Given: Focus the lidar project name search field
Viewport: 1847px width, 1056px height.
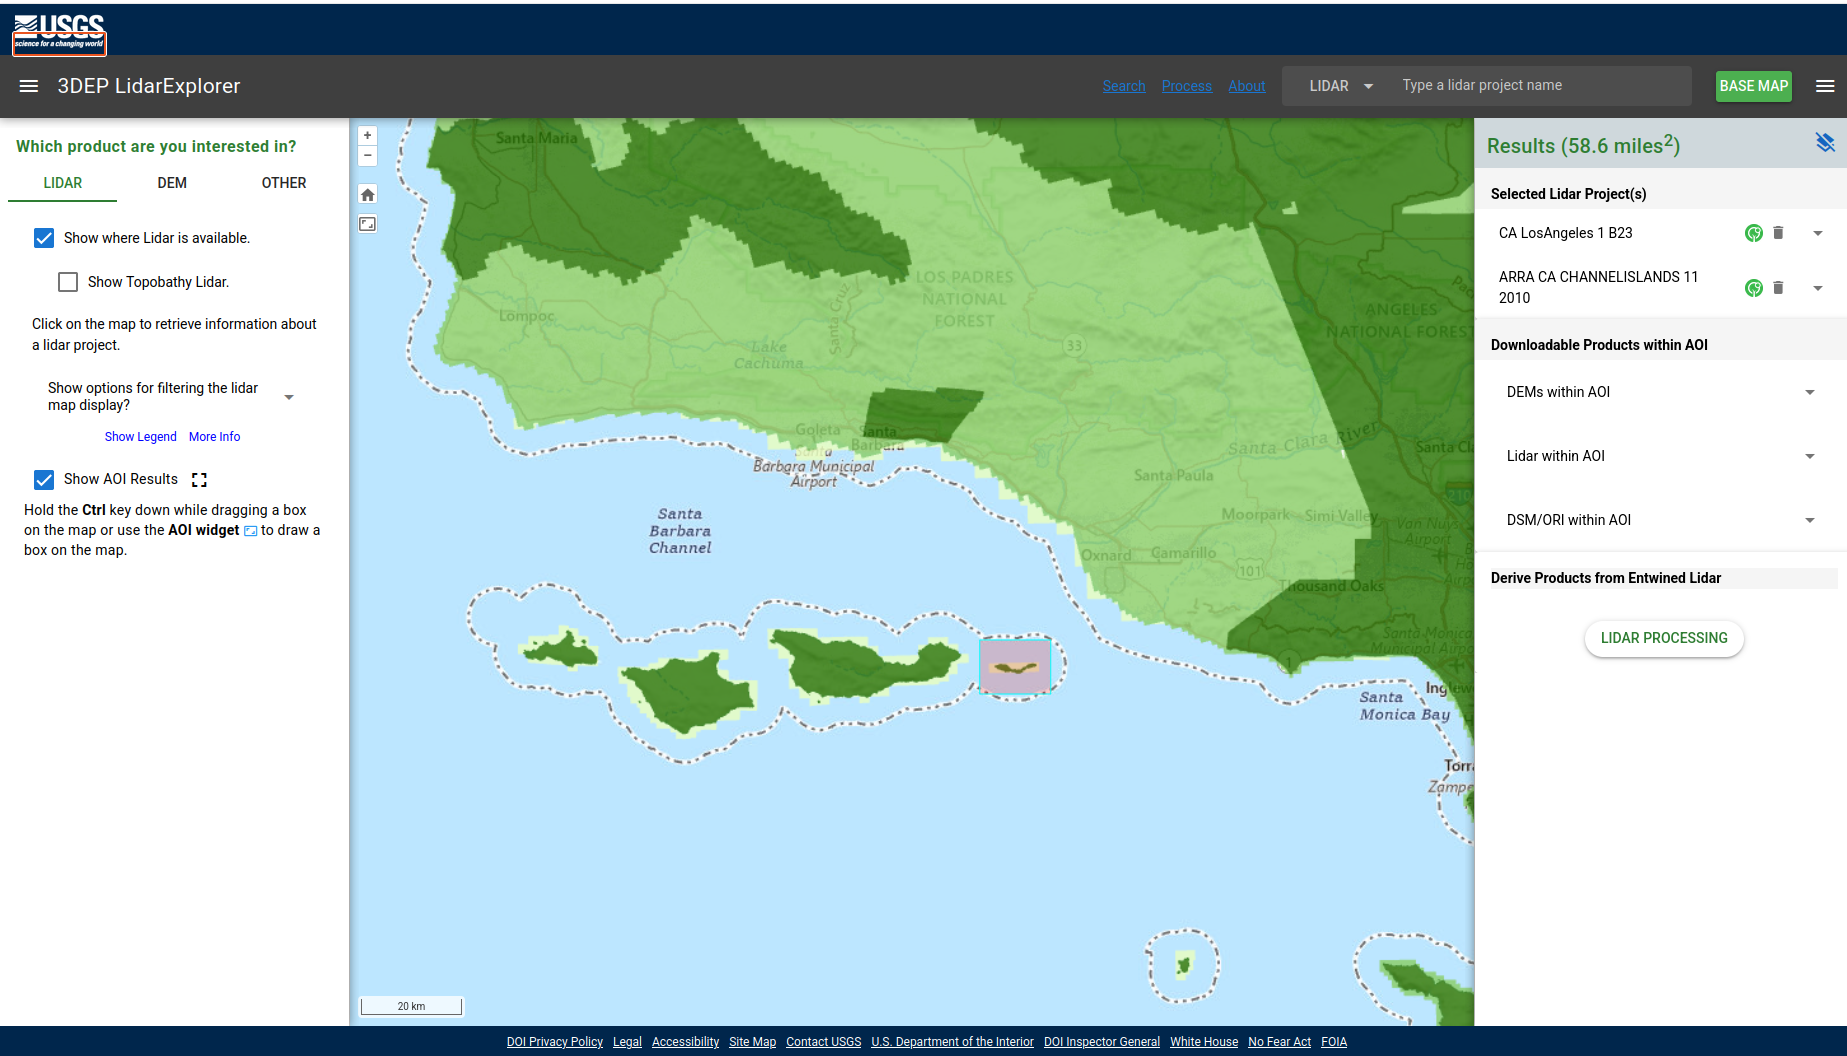Looking at the screenshot, I should (1541, 86).
